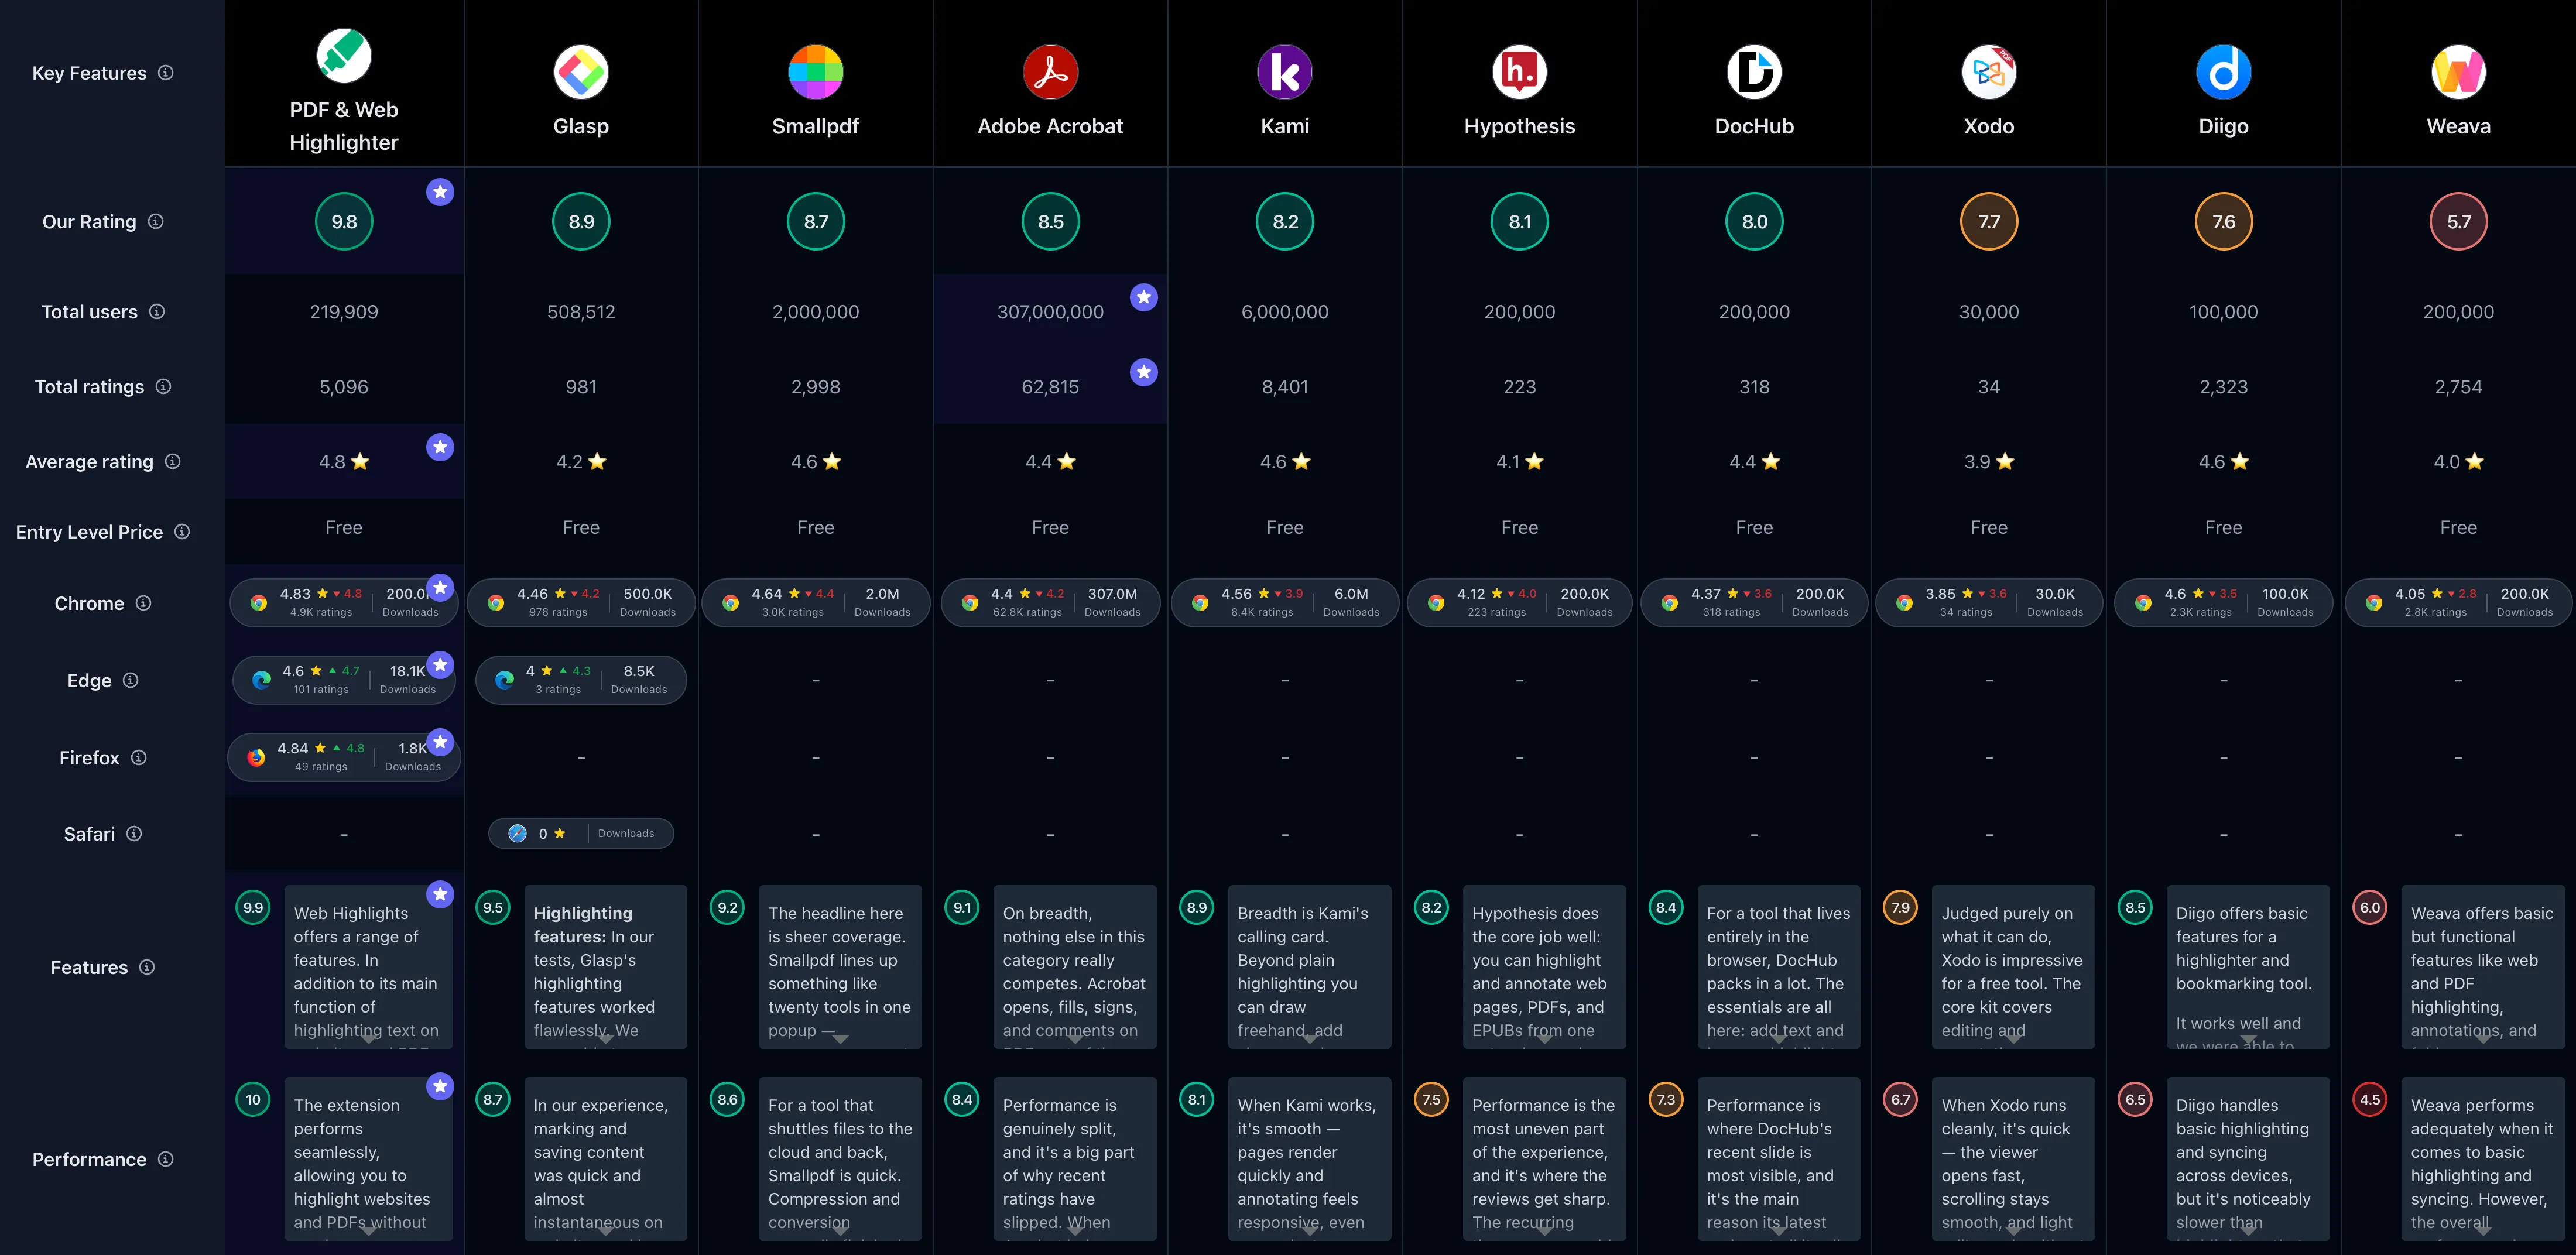2576x1255 pixels.
Task: Open the Total users info tooltip icon
Action: [x=157, y=311]
